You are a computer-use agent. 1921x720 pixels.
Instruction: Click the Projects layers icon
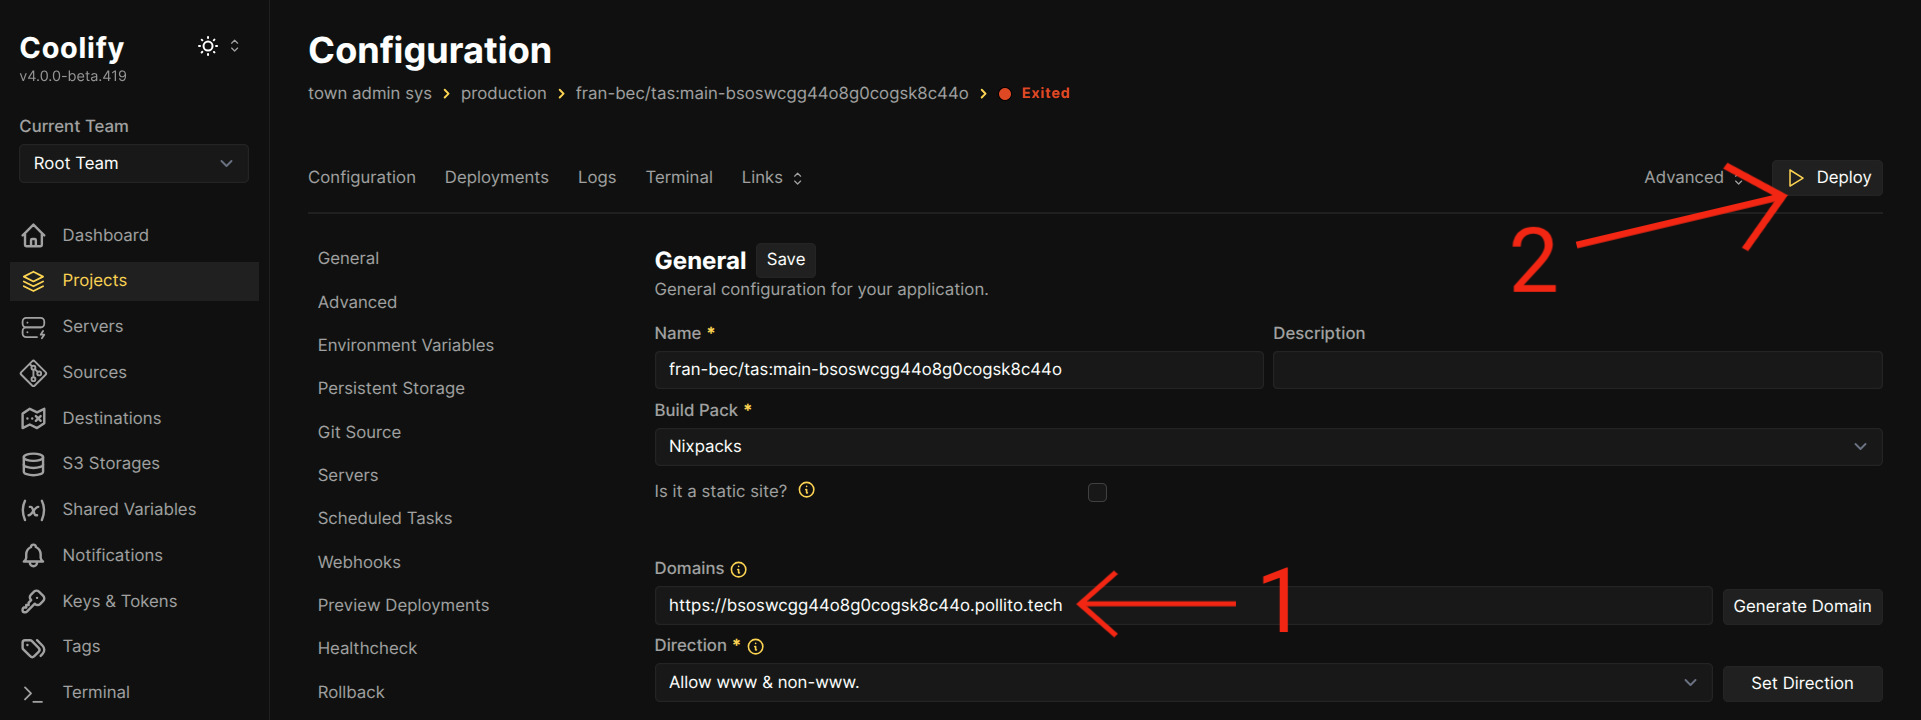pyautogui.click(x=33, y=281)
